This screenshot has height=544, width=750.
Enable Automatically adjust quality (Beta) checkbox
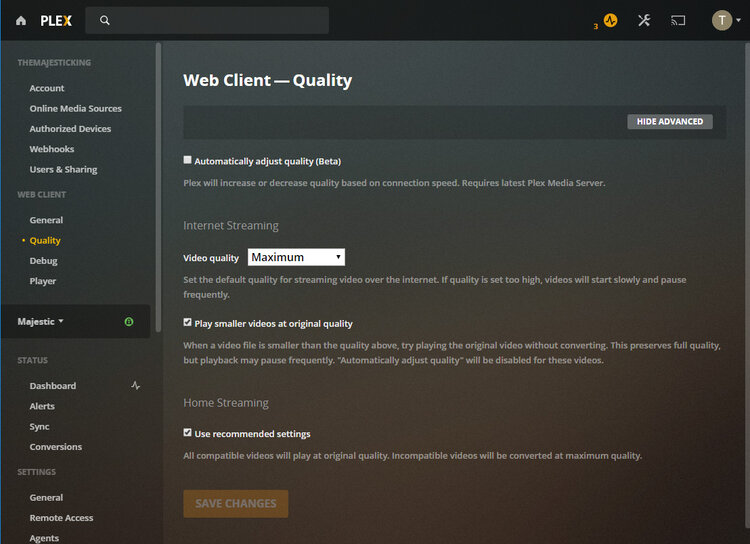pos(188,160)
